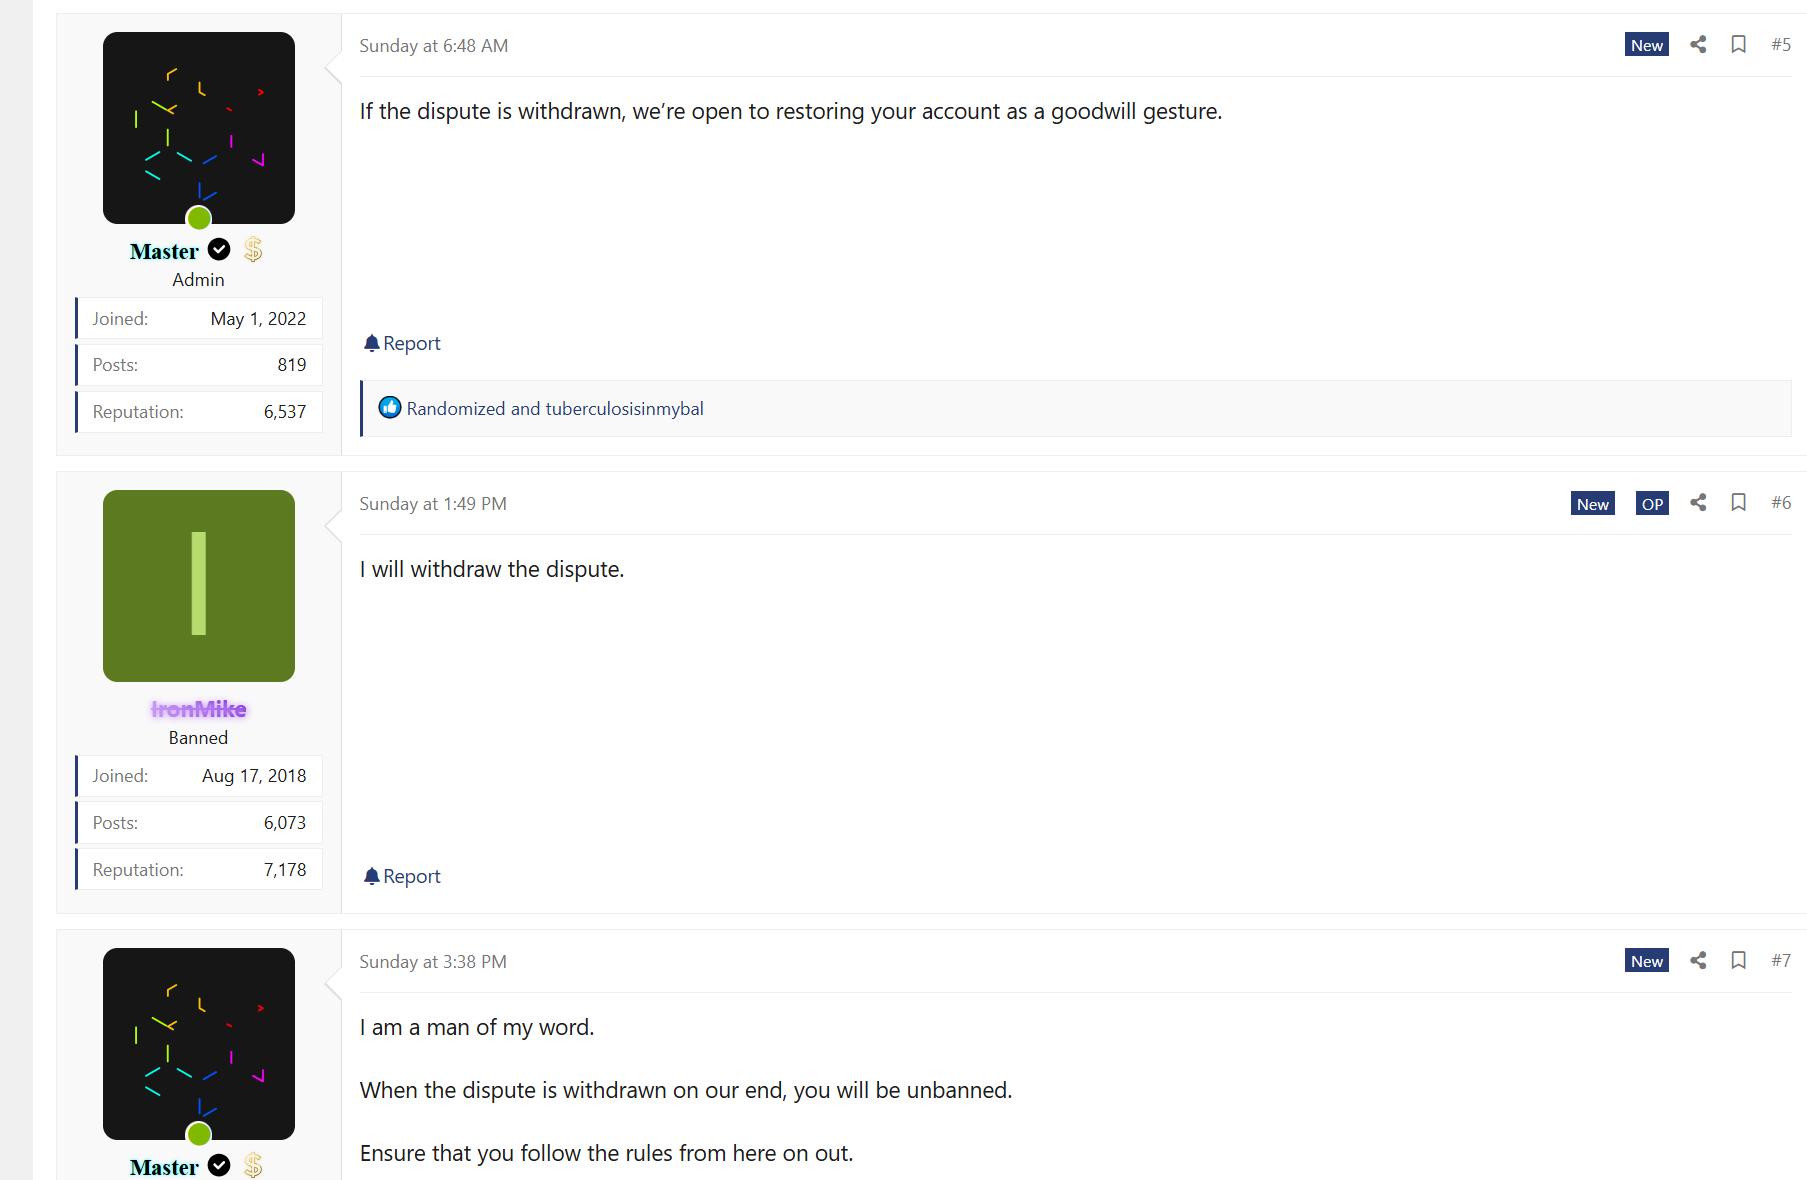Click the share icon on post #6
Image resolution: width=1807 pixels, height=1180 pixels.
pyautogui.click(x=1698, y=503)
